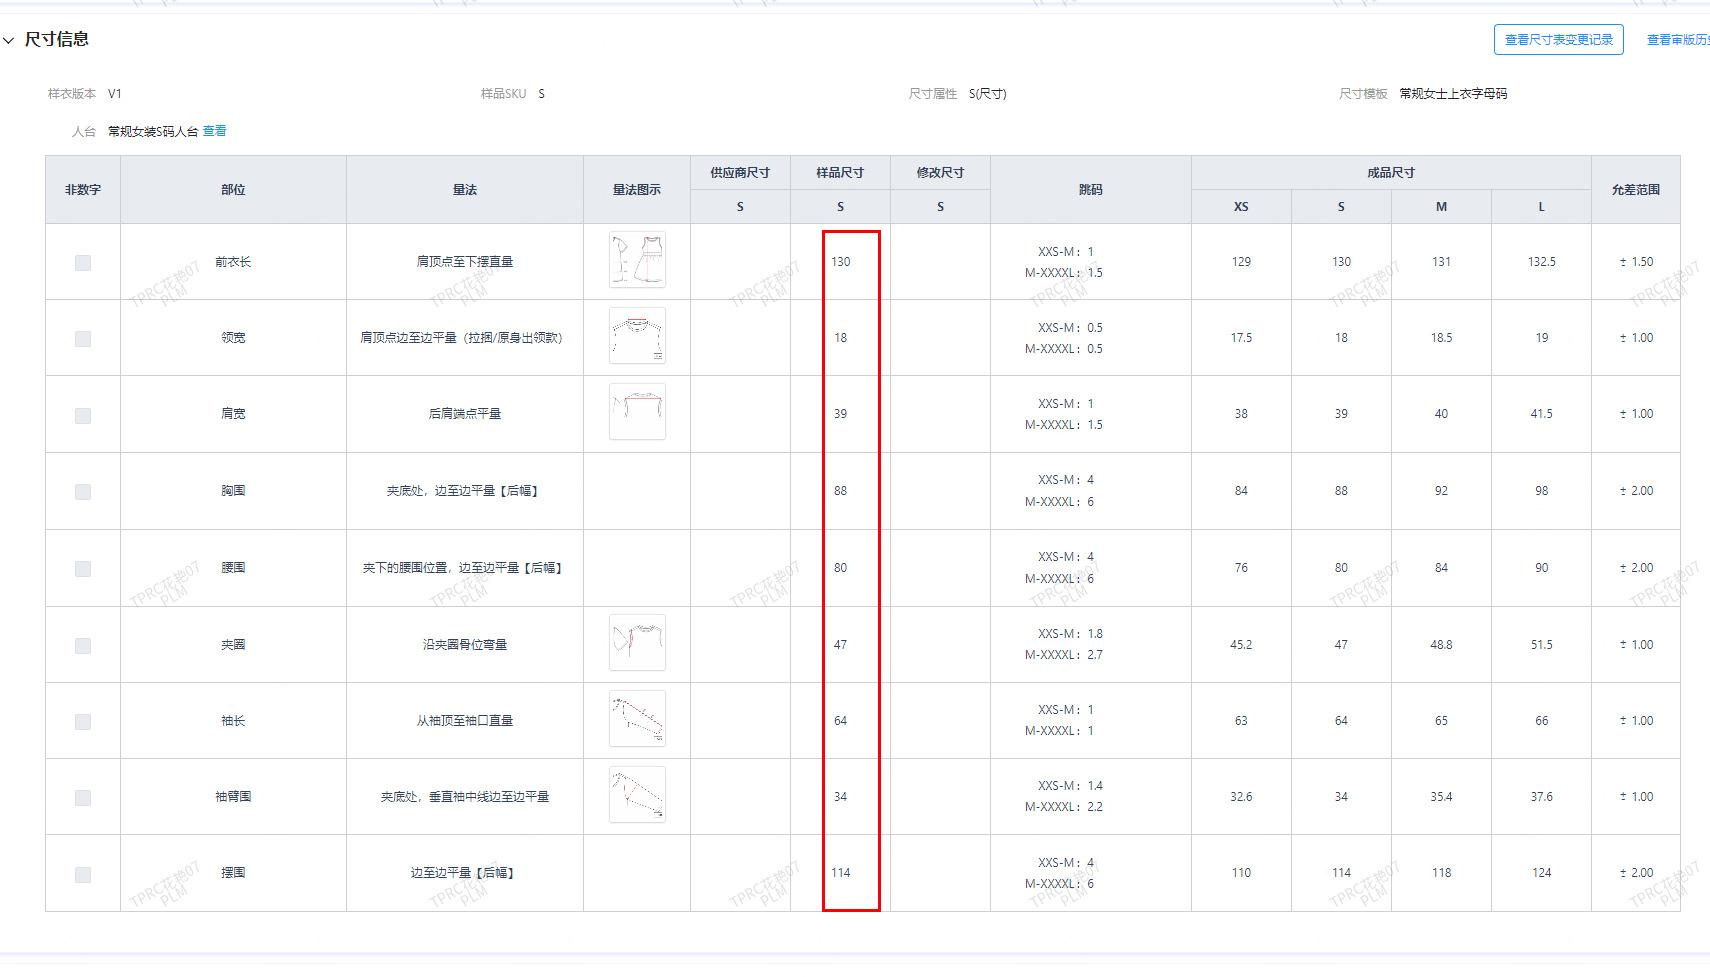Image resolution: width=1710 pixels, height=977 pixels.
Task: Click the 查看尺寸表变更记录 button
Action: click(x=1558, y=40)
